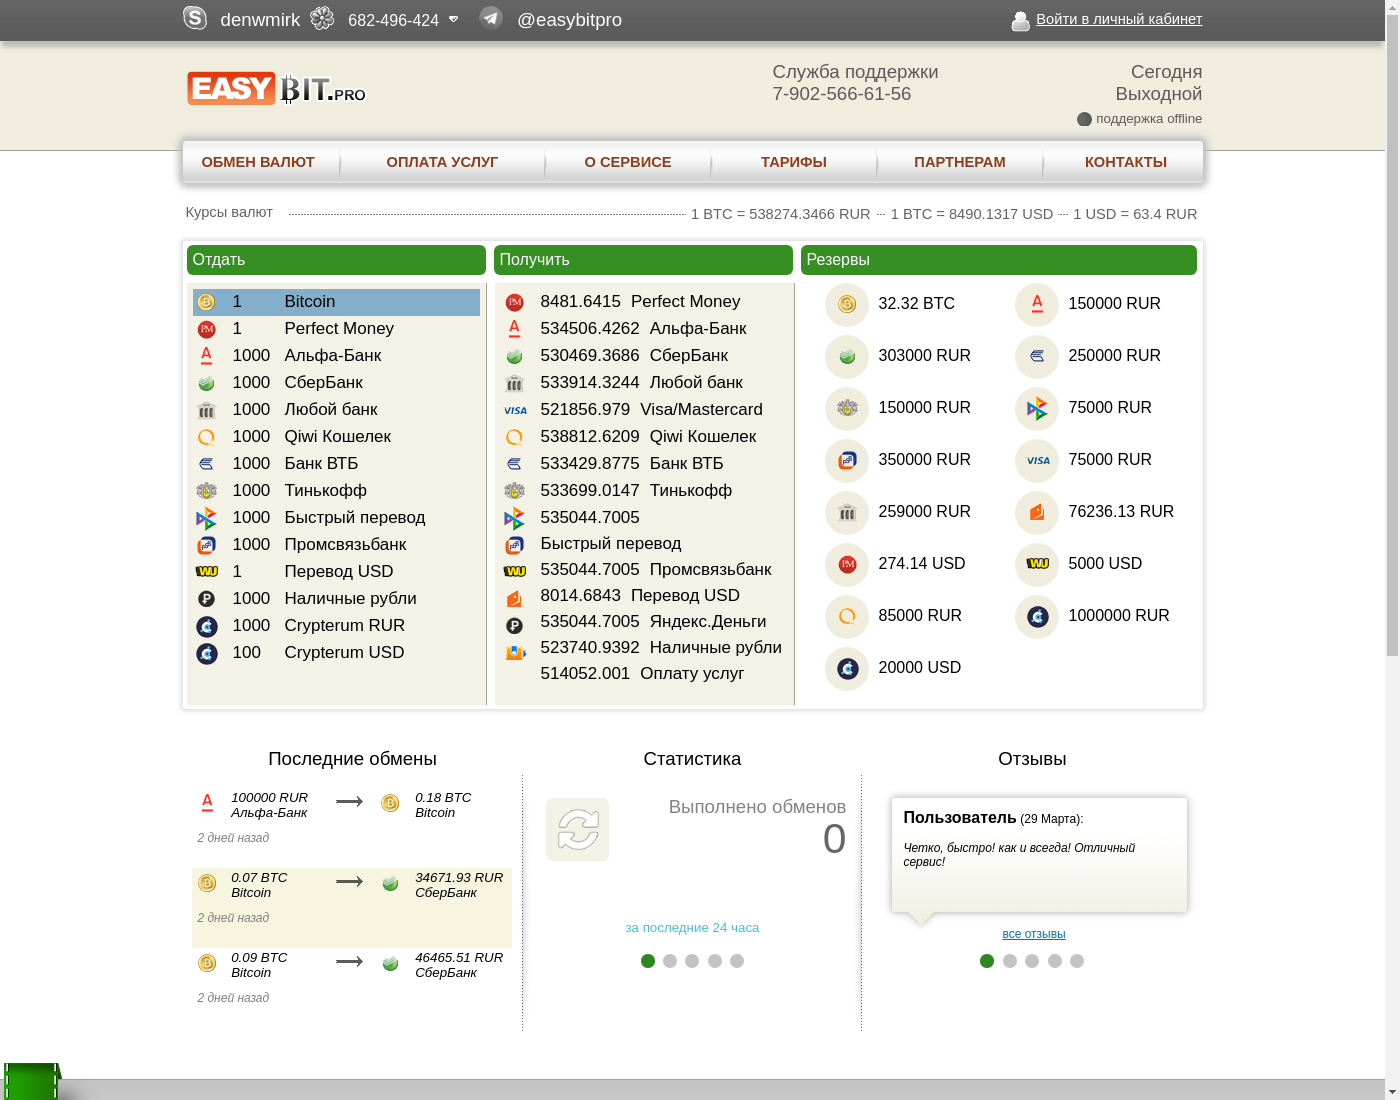Choose Перевод USD in the Получить list
This screenshot has height=1100, width=1400.
click(x=642, y=596)
